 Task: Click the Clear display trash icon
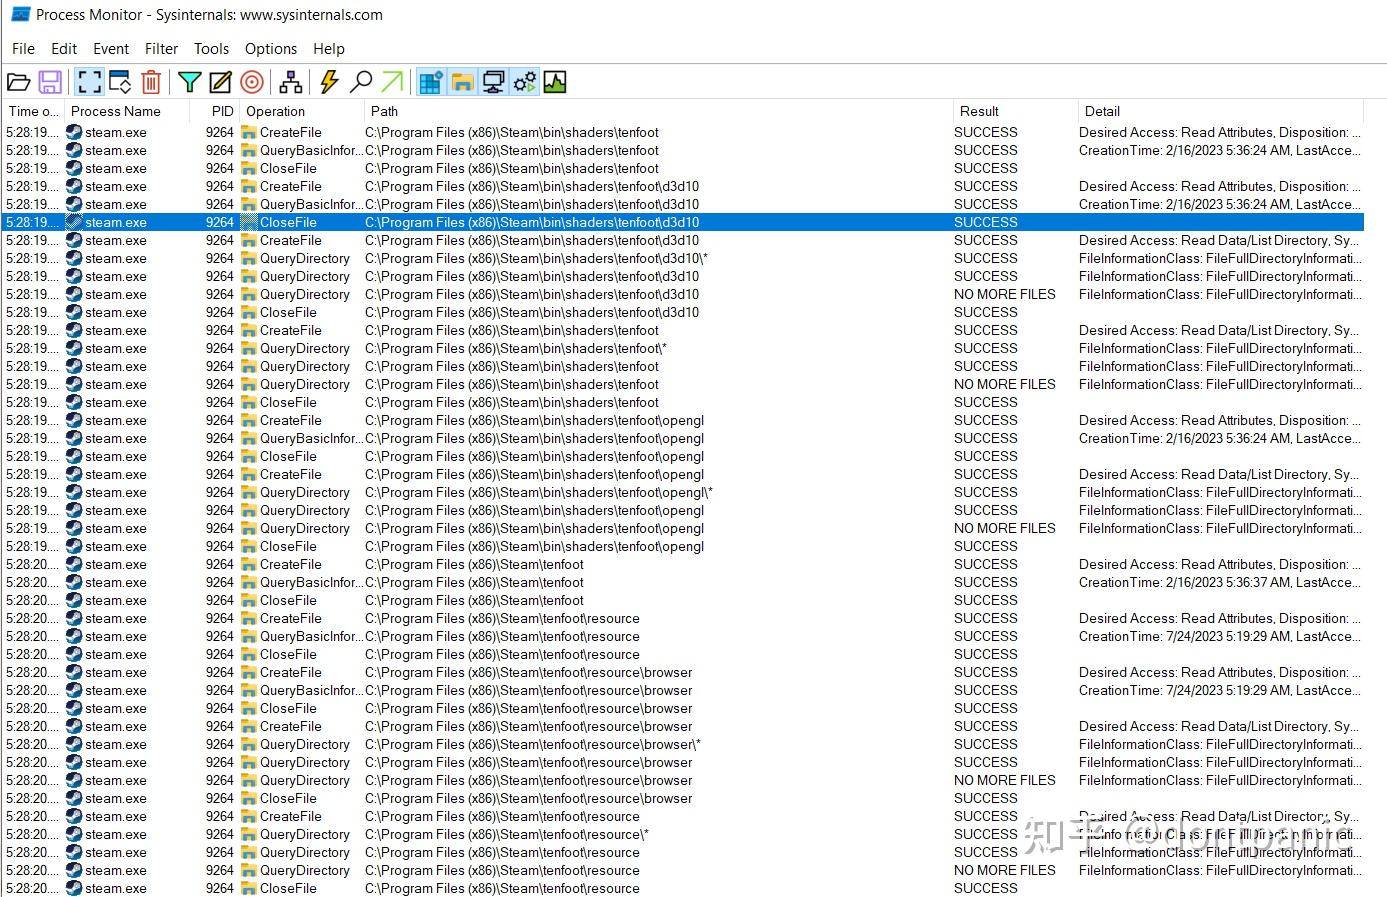click(x=151, y=82)
